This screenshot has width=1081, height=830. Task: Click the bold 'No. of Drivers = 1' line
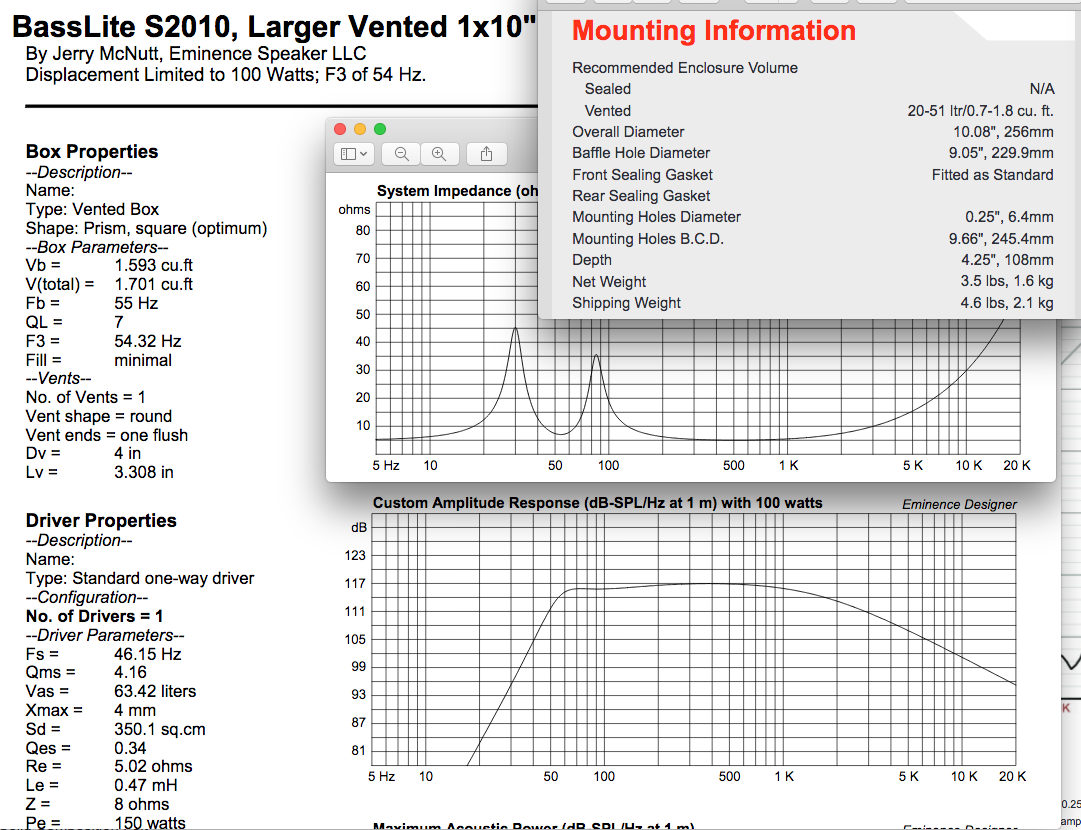pyautogui.click(x=94, y=616)
